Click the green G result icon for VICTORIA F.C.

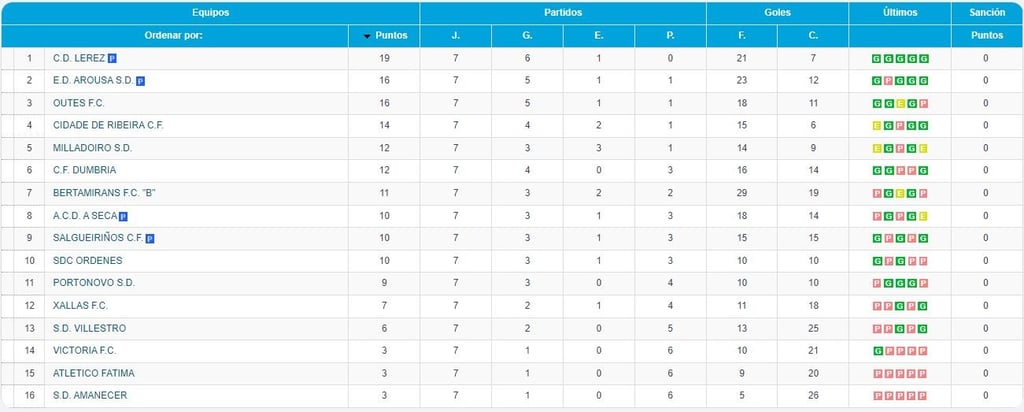877,351
